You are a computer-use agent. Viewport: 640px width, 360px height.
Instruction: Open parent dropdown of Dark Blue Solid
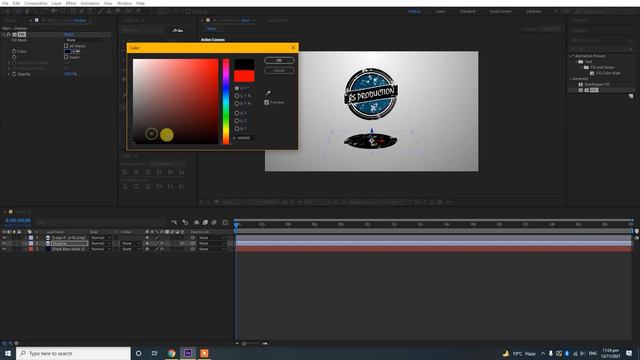click(211, 249)
